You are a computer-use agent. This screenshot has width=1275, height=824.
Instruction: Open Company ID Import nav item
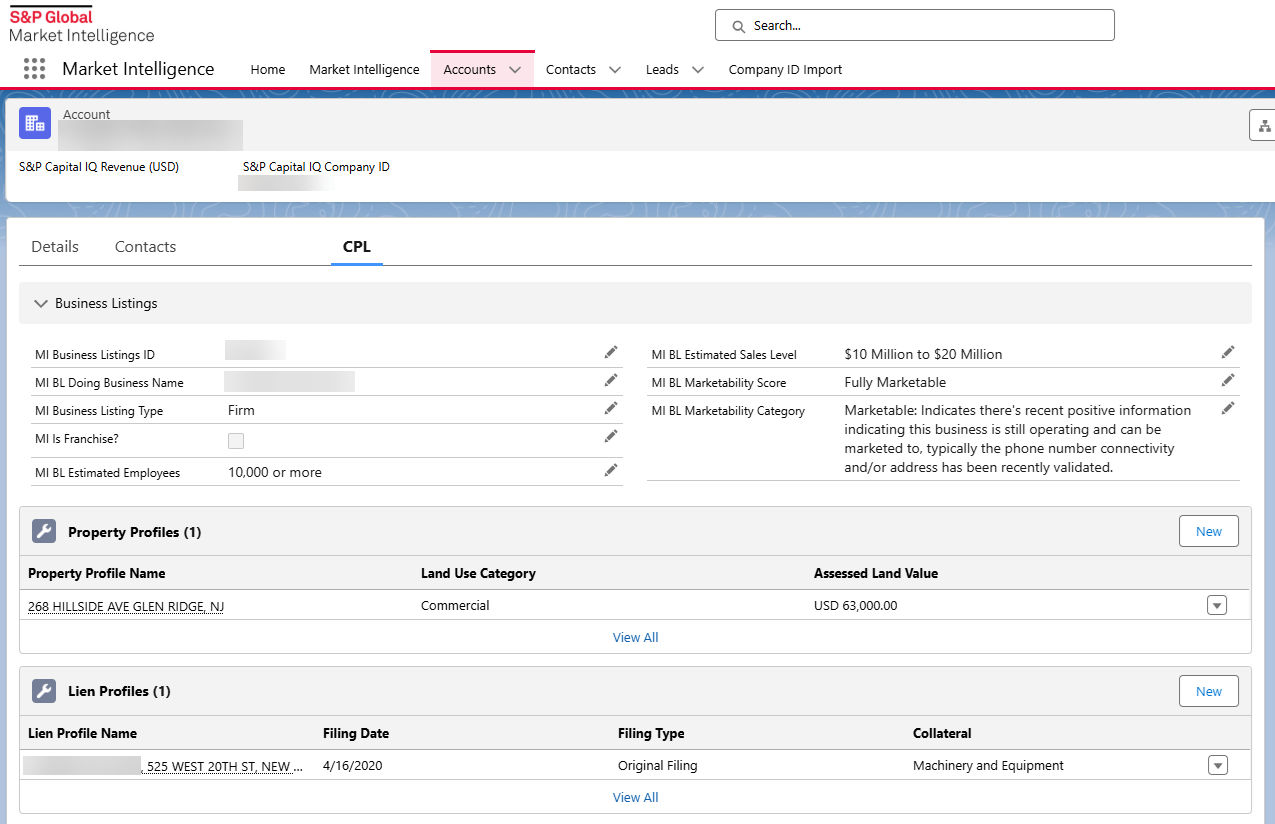coord(785,70)
